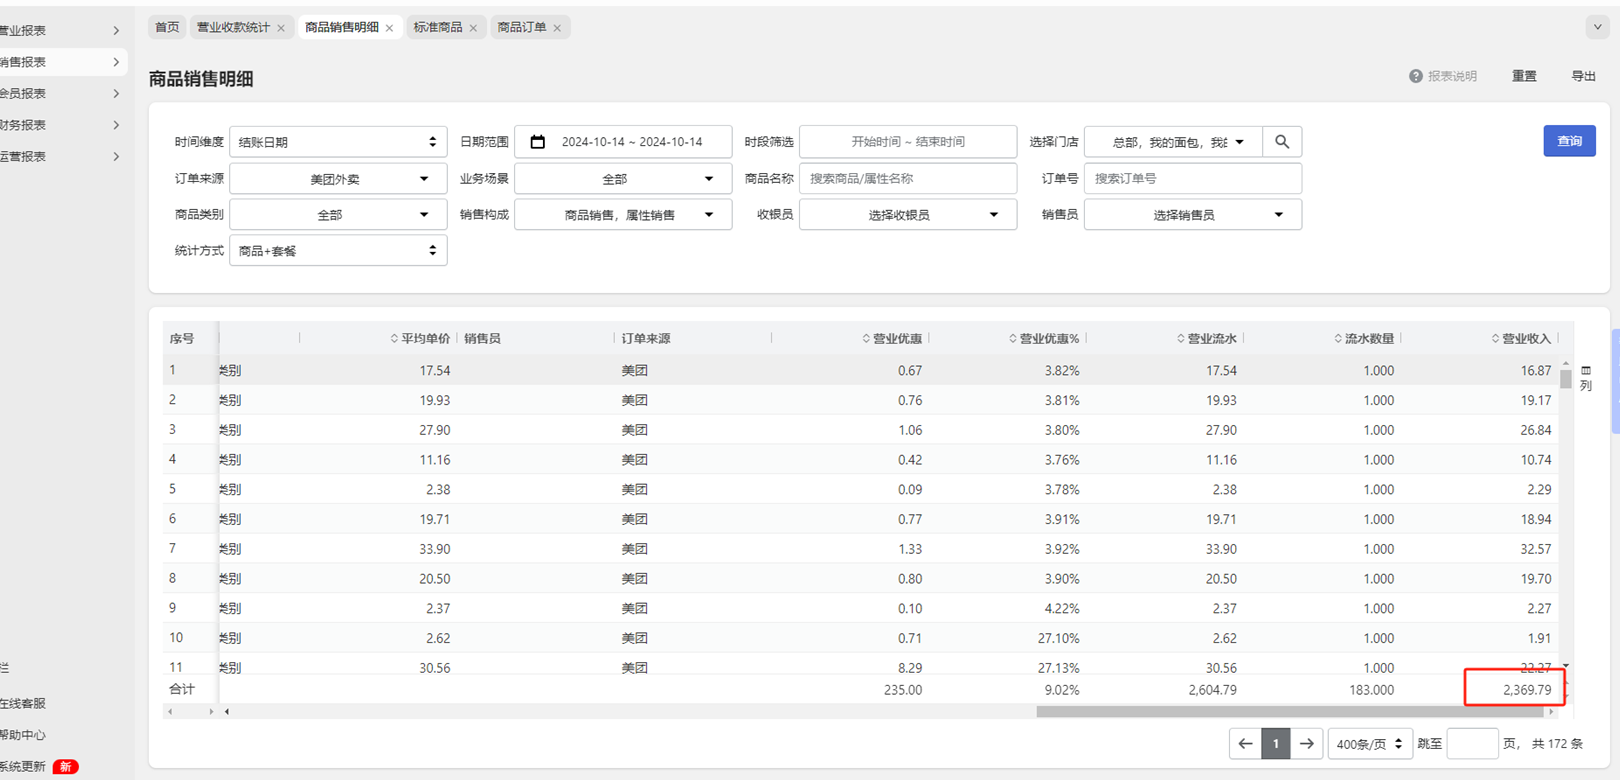Click the date range 2024-10-14 field
The width and height of the screenshot is (1620, 780).
pyautogui.click(x=623, y=142)
